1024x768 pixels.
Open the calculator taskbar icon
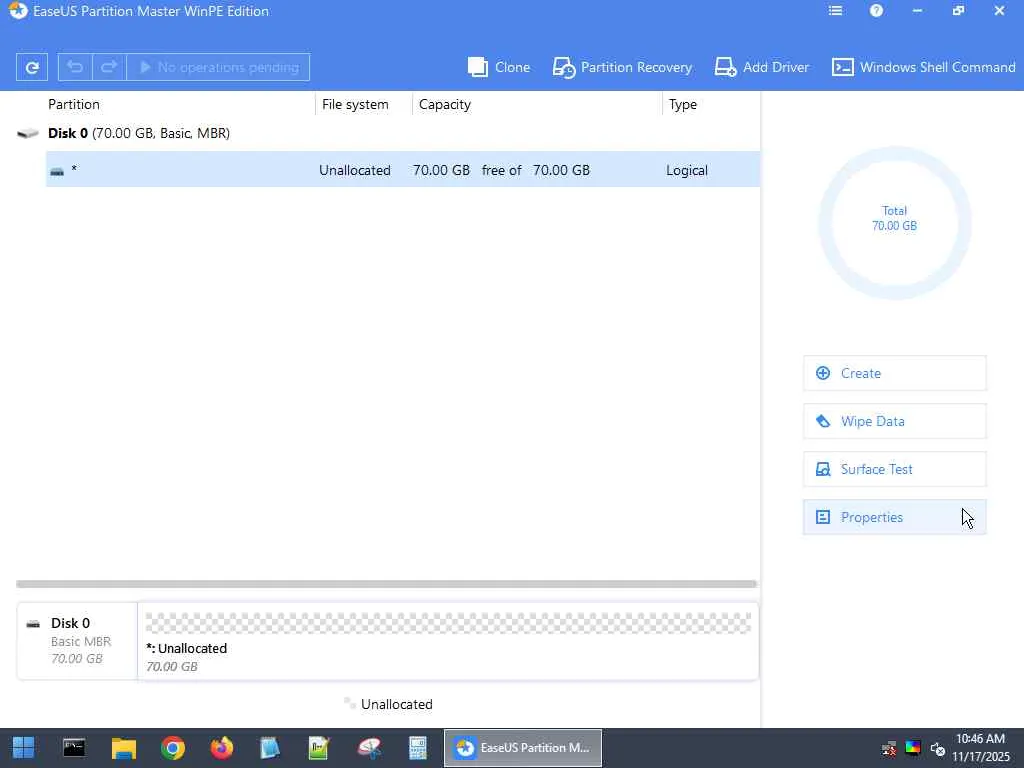pos(418,748)
